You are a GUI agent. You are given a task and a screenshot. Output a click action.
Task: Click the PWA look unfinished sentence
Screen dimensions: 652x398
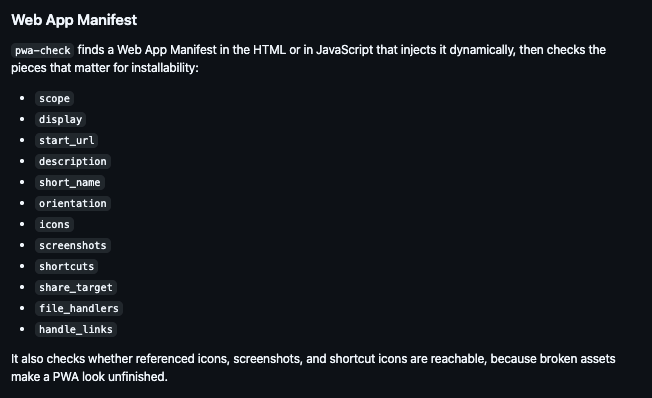(x=110, y=377)
